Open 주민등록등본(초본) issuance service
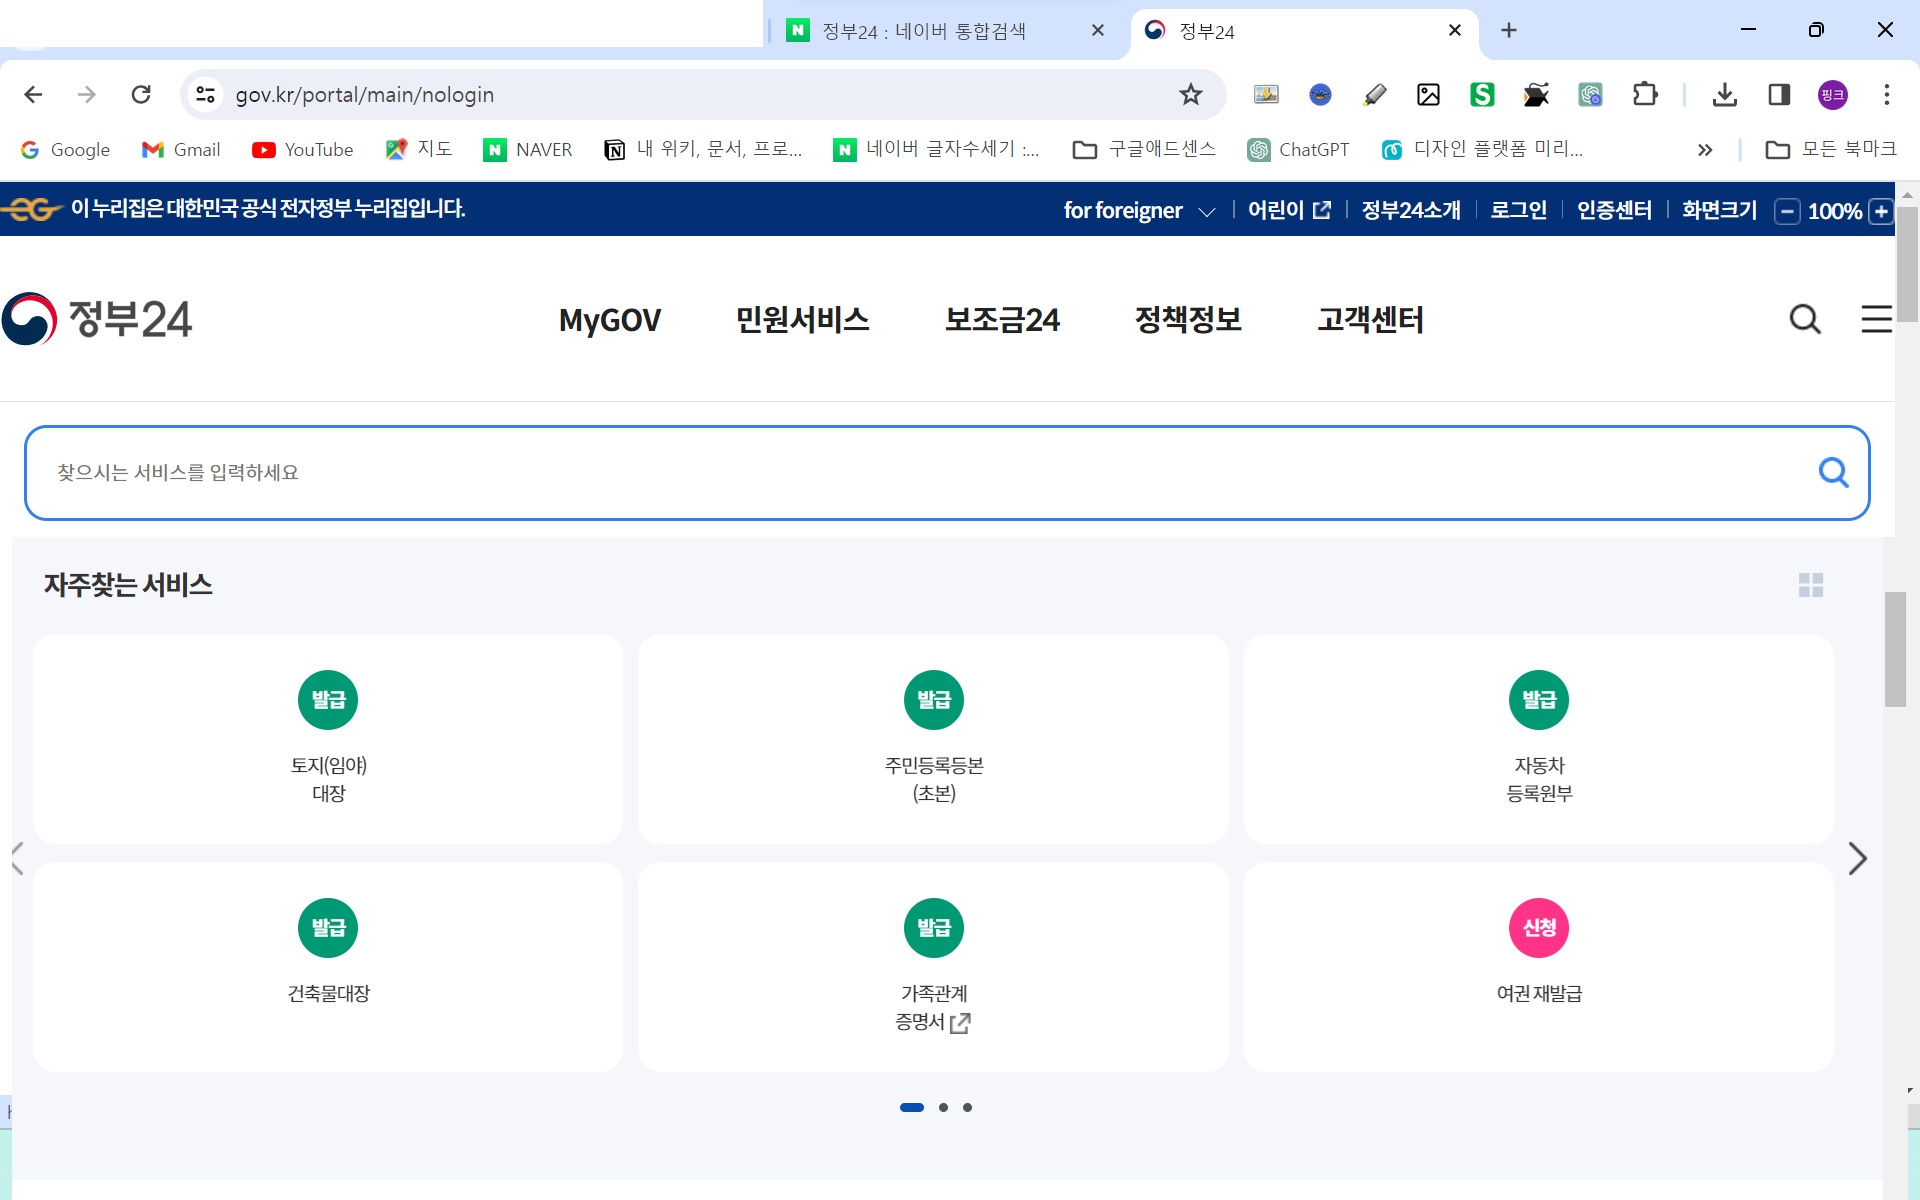The width and height of the screenshot is (1920, 1200). 933,738
